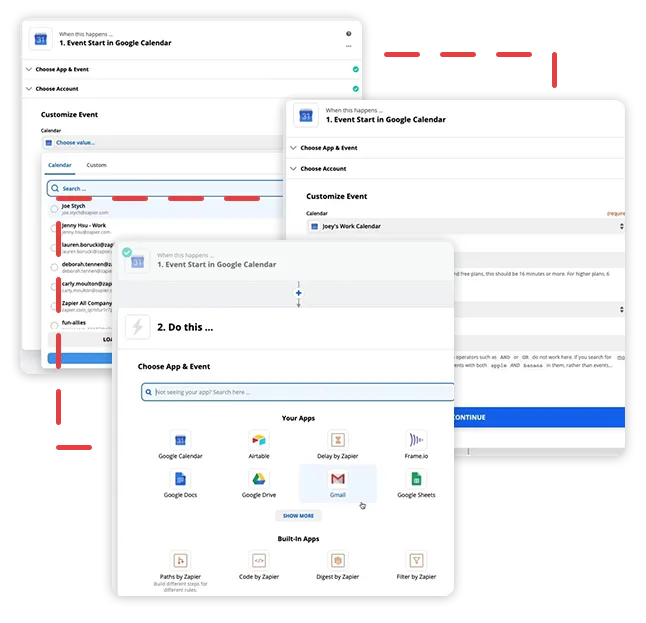Select Filter by Zapier built-in app
Screen dimensions: 646x623
416,566
